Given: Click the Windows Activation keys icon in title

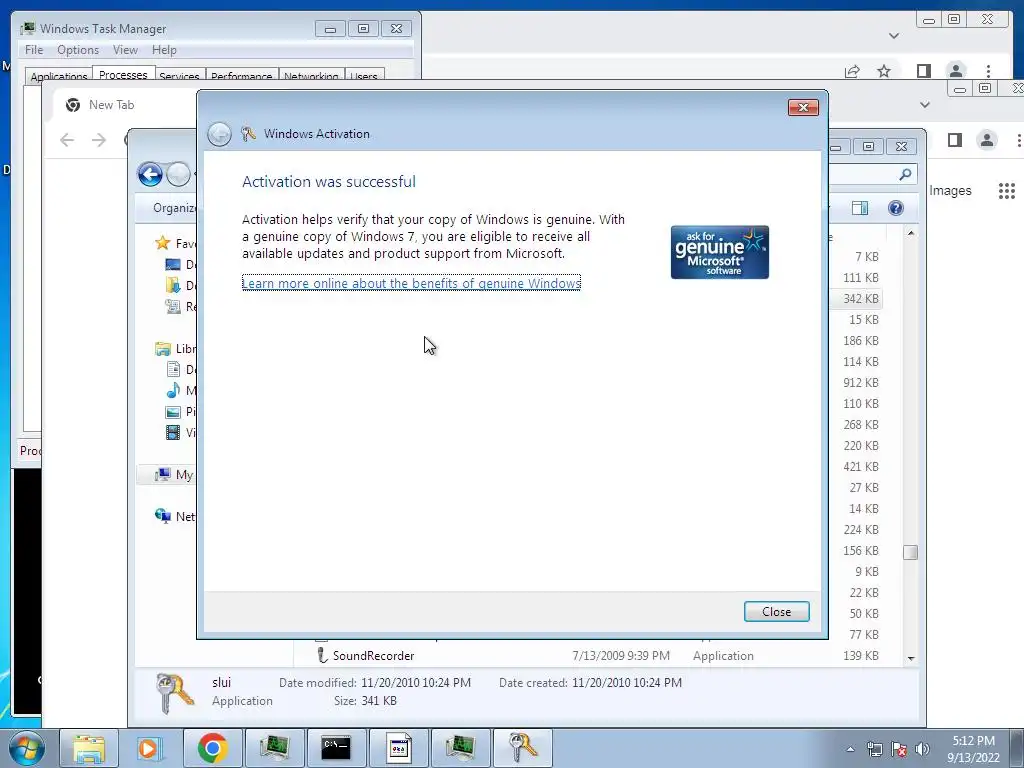Looking at the screenshot, I should (248, 134).
